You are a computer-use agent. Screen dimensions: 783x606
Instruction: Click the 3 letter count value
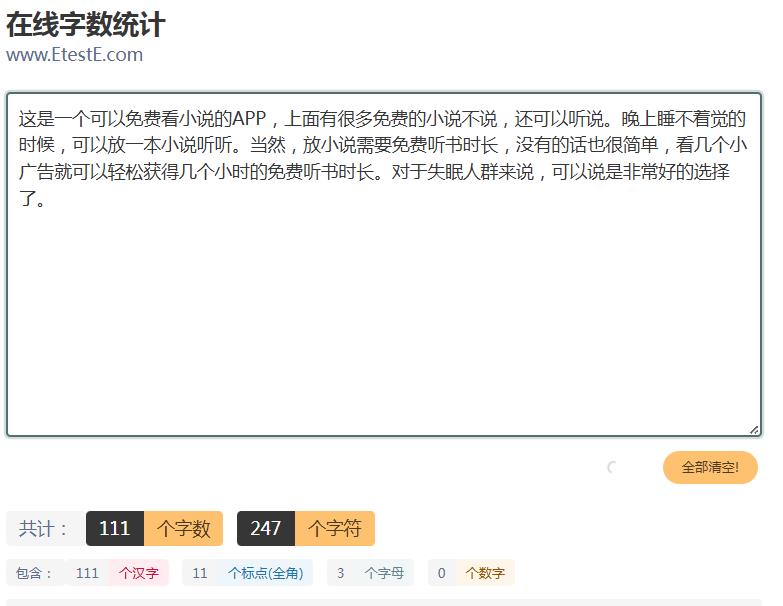coord(341,573)
